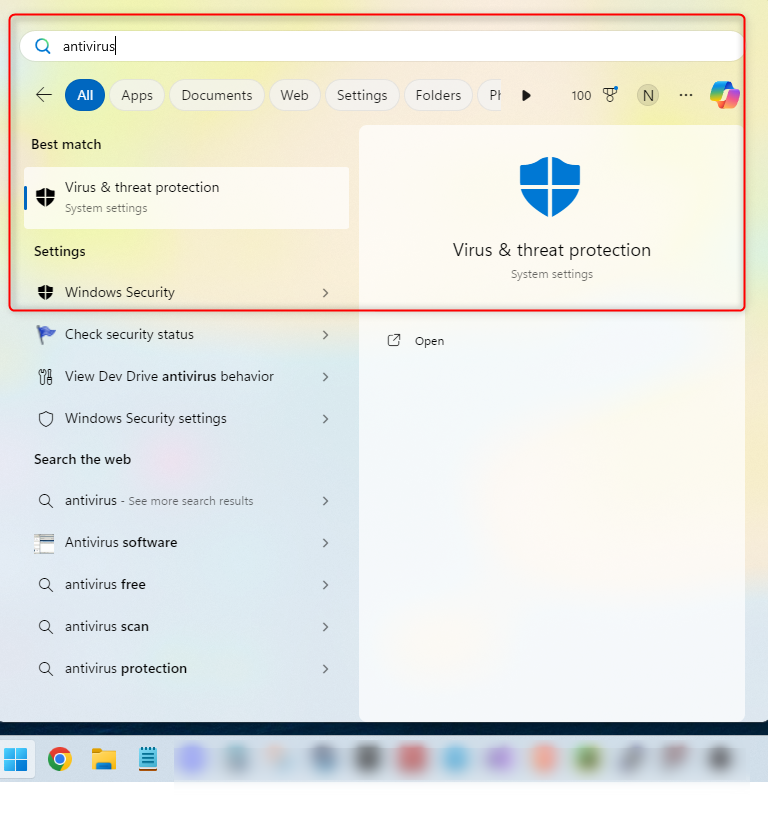Switch to the Settings filter tab
Image resolution: width=768 pixels, height=836 pixels.
point(362,95)
